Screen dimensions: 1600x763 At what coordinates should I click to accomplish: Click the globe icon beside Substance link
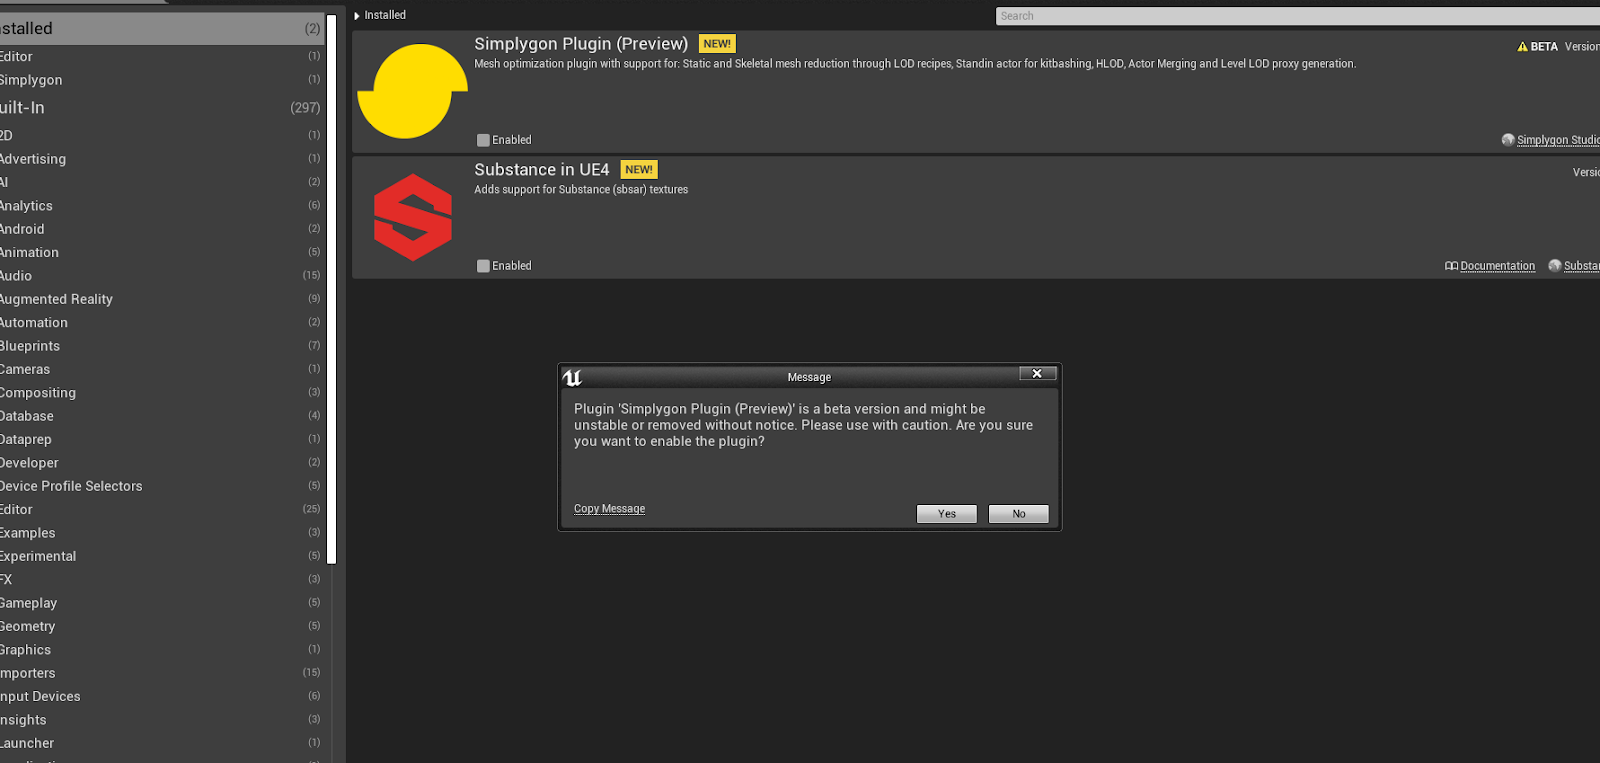pyautogui.click(x=1555, y=266)
